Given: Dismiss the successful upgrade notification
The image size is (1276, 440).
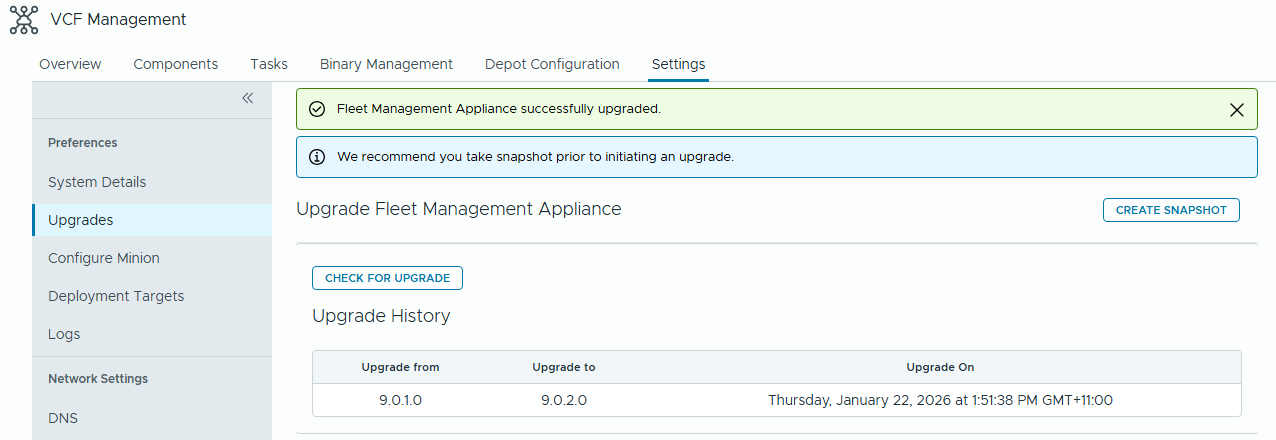Looking at the screenshot, I should click(x=1236, y=110).
